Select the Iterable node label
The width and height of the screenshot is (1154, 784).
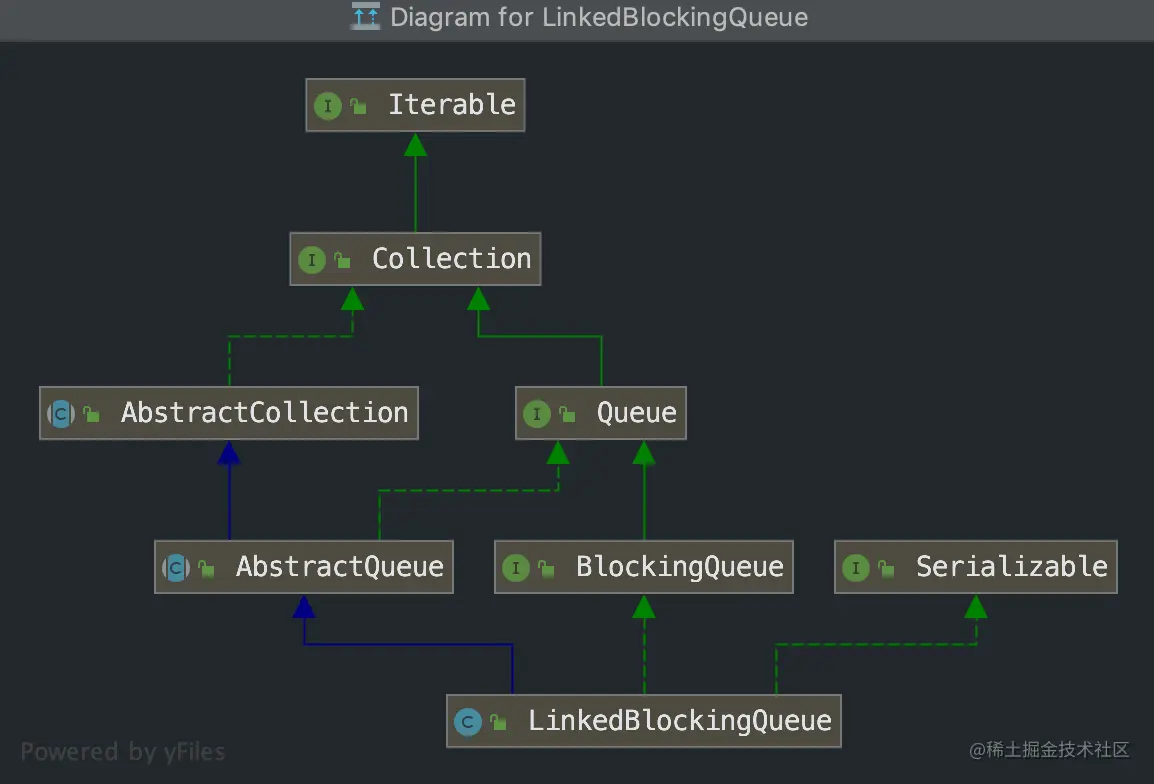click(452, 105)
